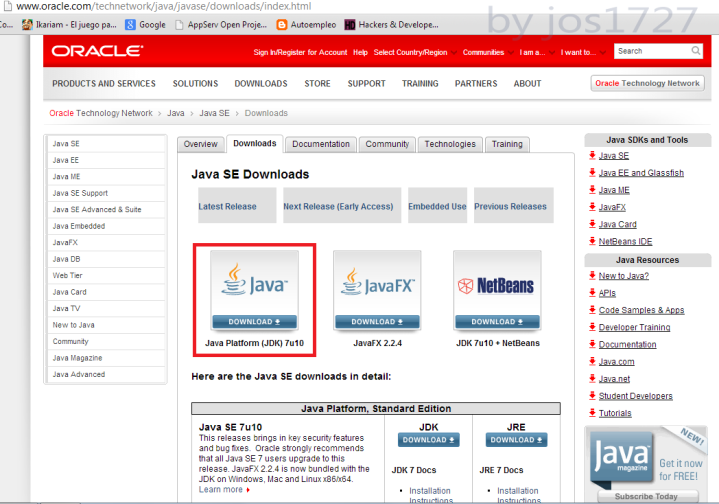This screenshot has width=719, height=504.
Task: Click the Java Platform (JDK) 7u10 Download button
Action: pyautogui.click(x=254, y=322)
